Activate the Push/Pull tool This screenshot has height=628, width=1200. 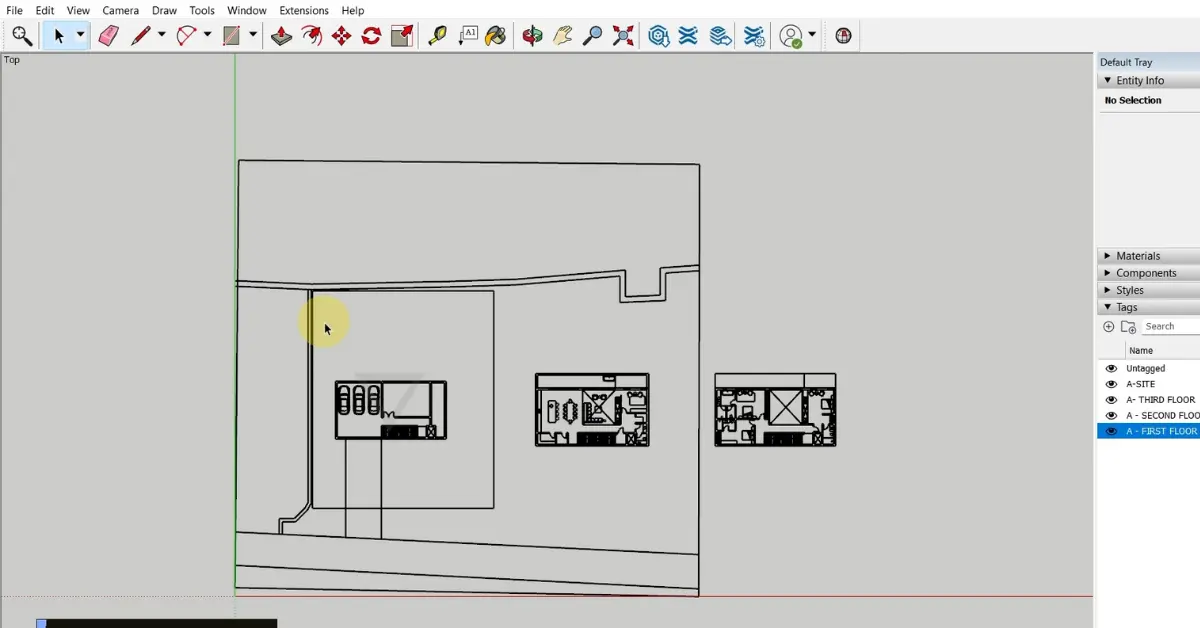[x=281, y=35]
